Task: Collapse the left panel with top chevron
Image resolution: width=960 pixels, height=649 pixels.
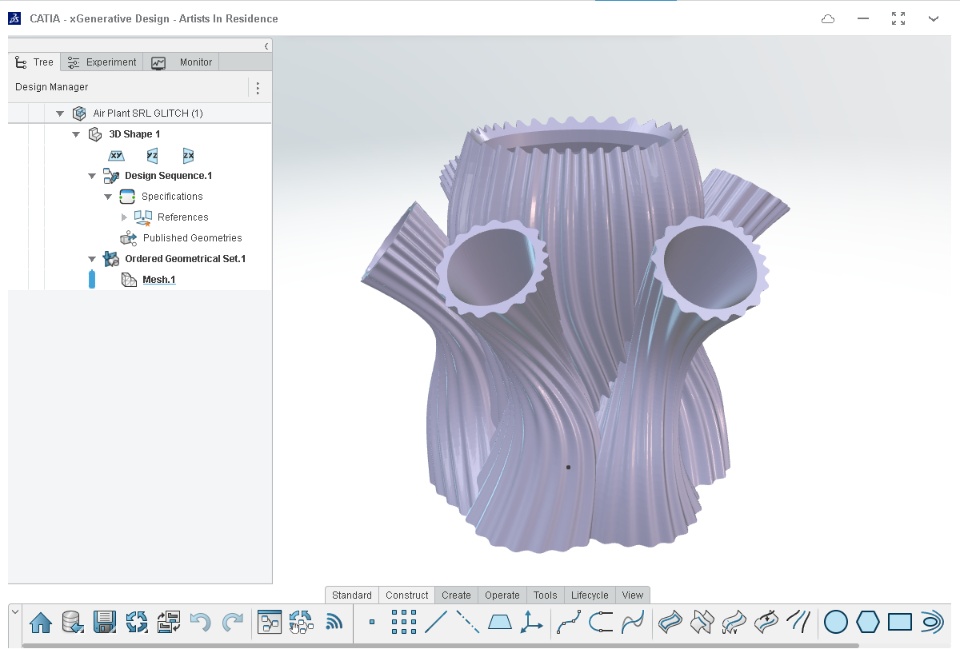Action: (266, 46)
